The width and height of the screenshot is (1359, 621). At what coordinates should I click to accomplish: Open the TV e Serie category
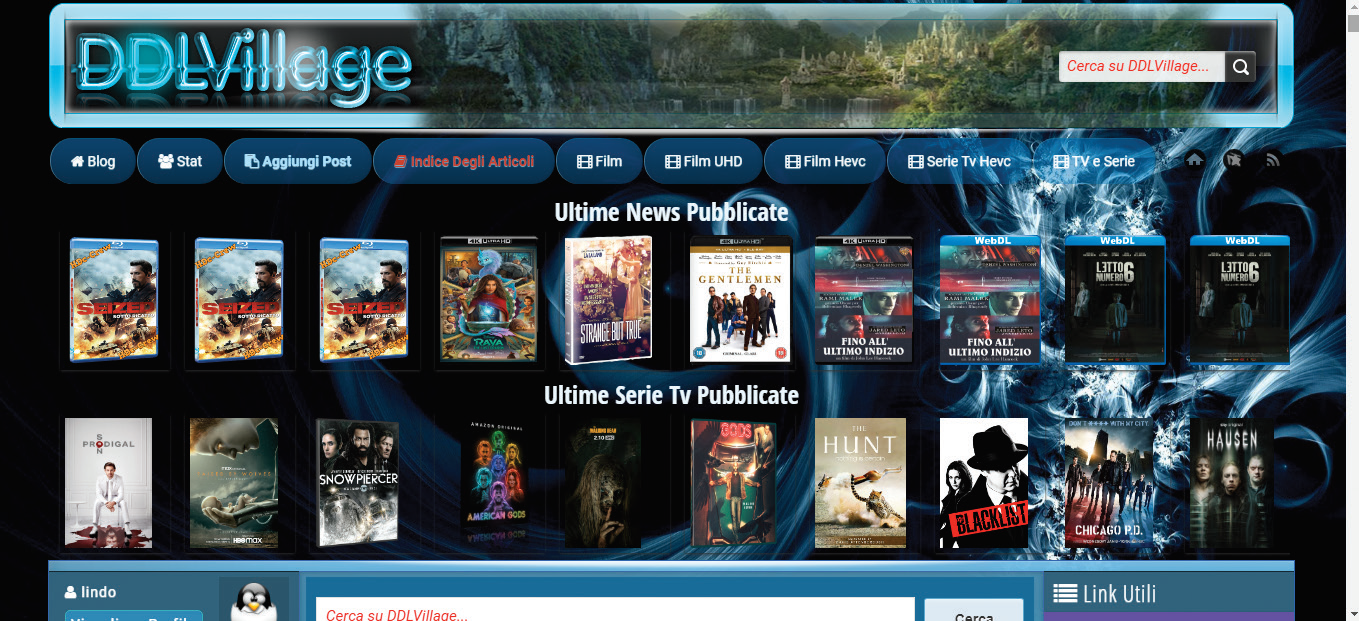pos(1094,161)
